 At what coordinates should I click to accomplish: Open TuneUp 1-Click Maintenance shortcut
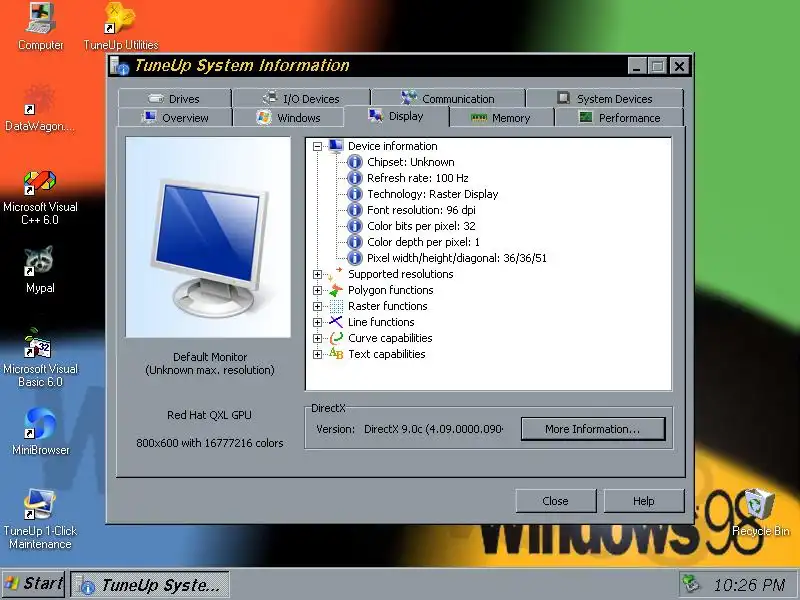click(40, 518)
